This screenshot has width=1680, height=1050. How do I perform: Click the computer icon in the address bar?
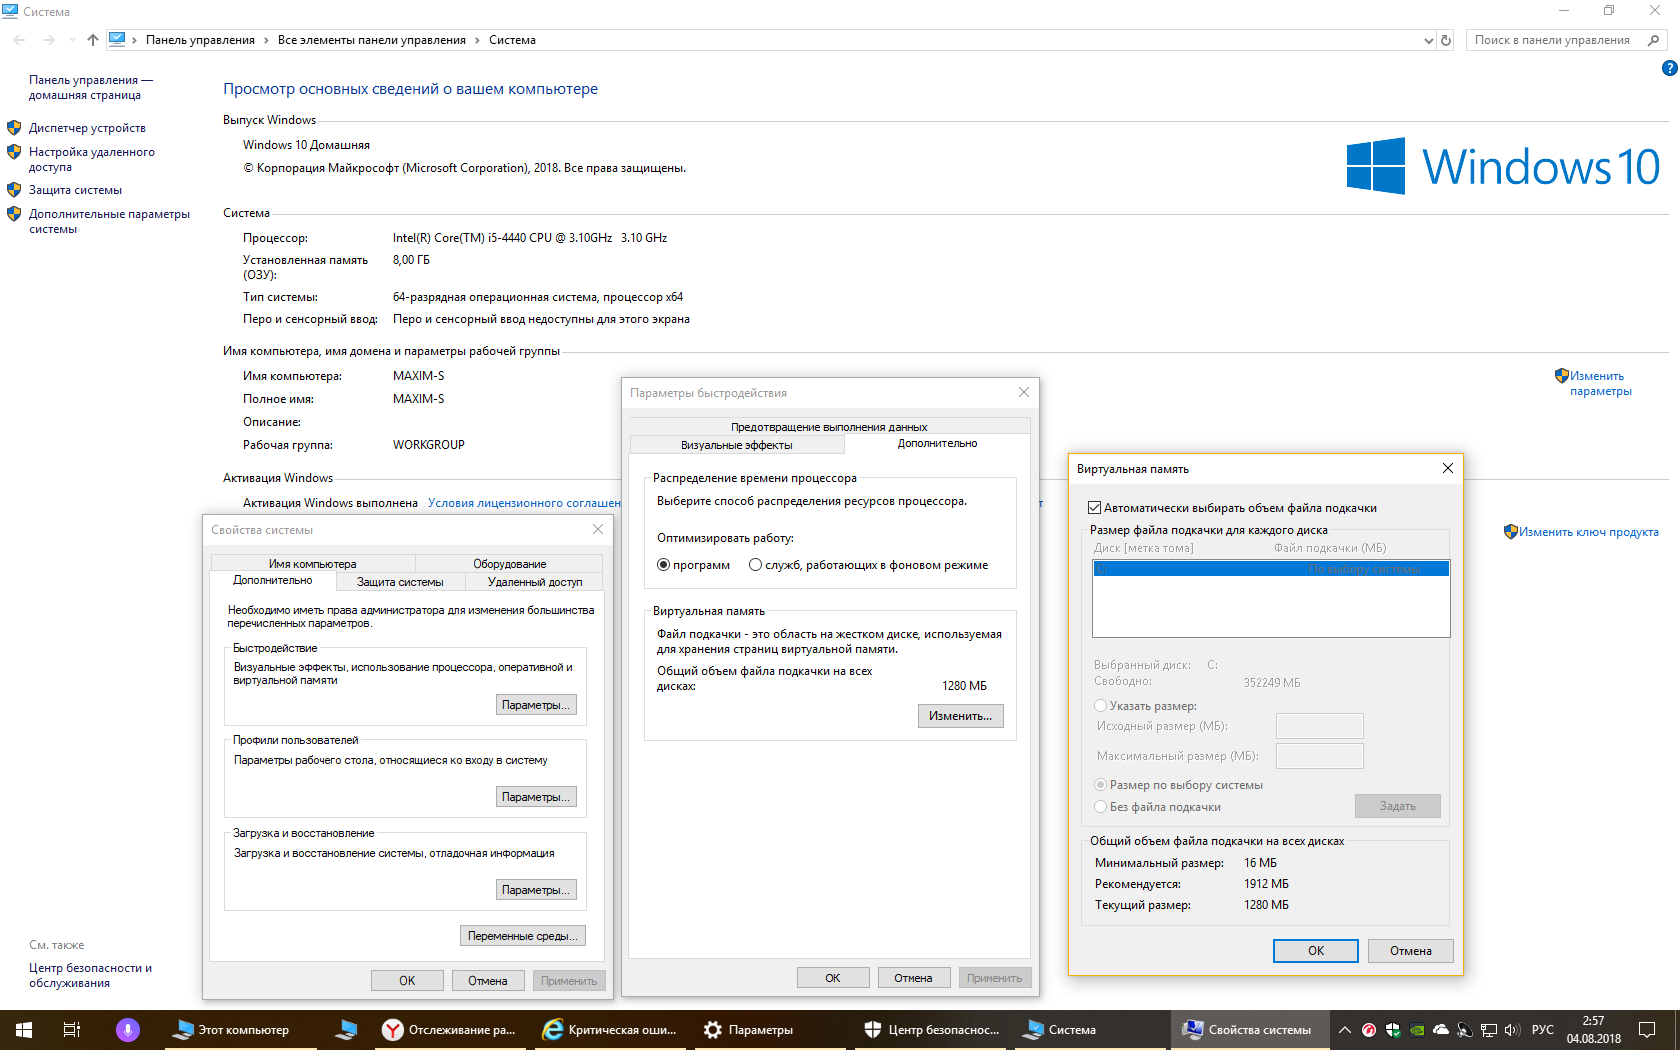coord(117,40)
